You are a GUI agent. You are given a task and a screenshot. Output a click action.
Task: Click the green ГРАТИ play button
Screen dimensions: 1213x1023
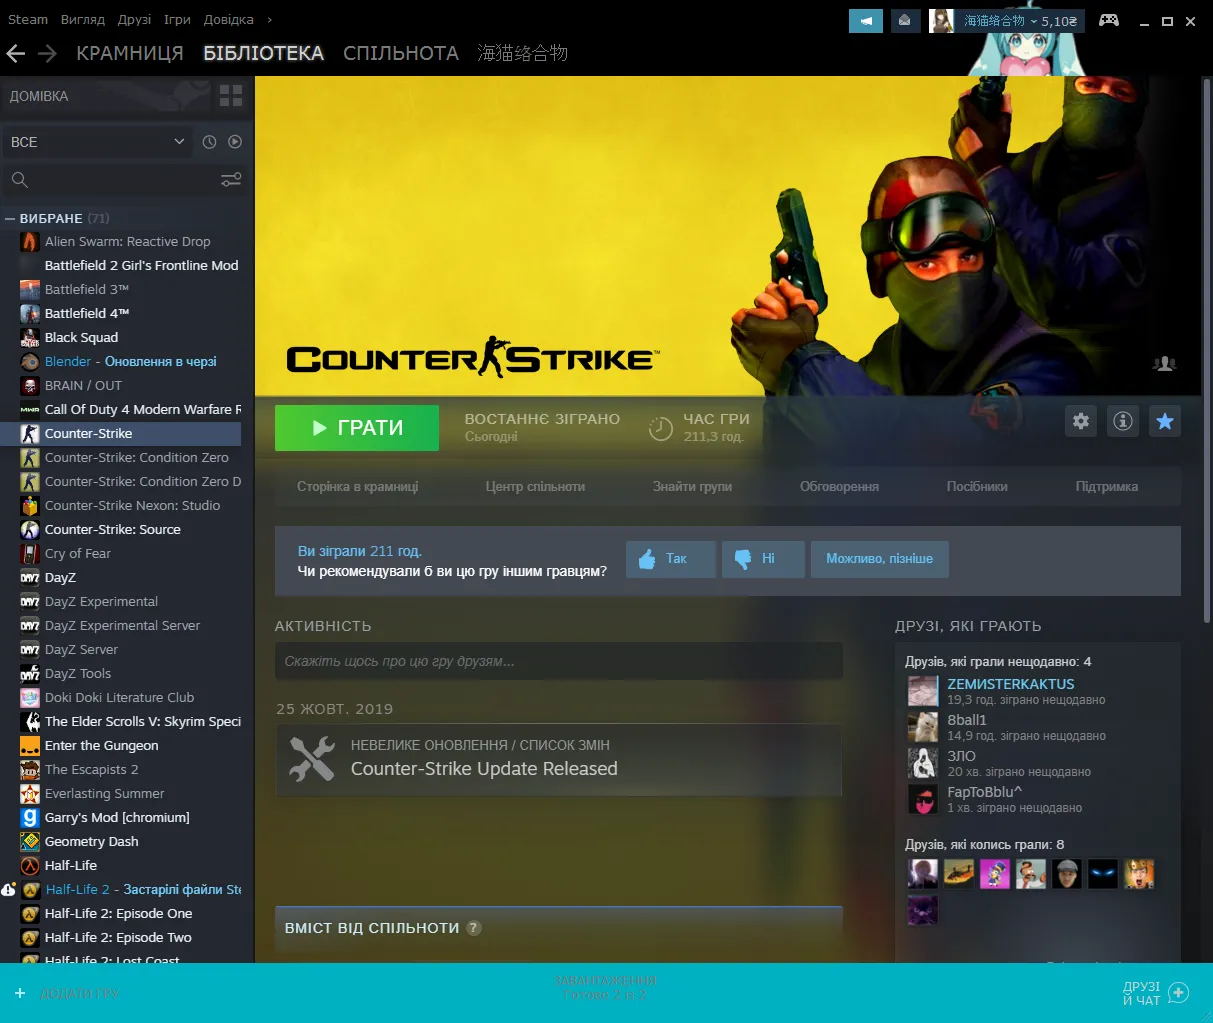(x=357, y=428)
